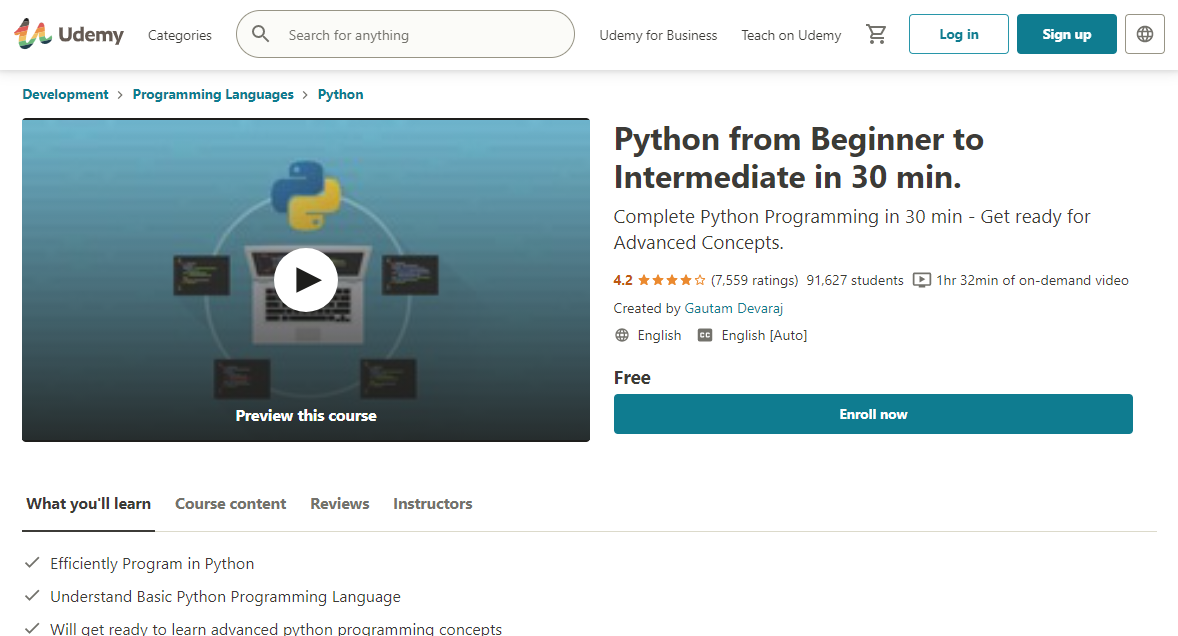Click the Sign up button

(1066, 34)
